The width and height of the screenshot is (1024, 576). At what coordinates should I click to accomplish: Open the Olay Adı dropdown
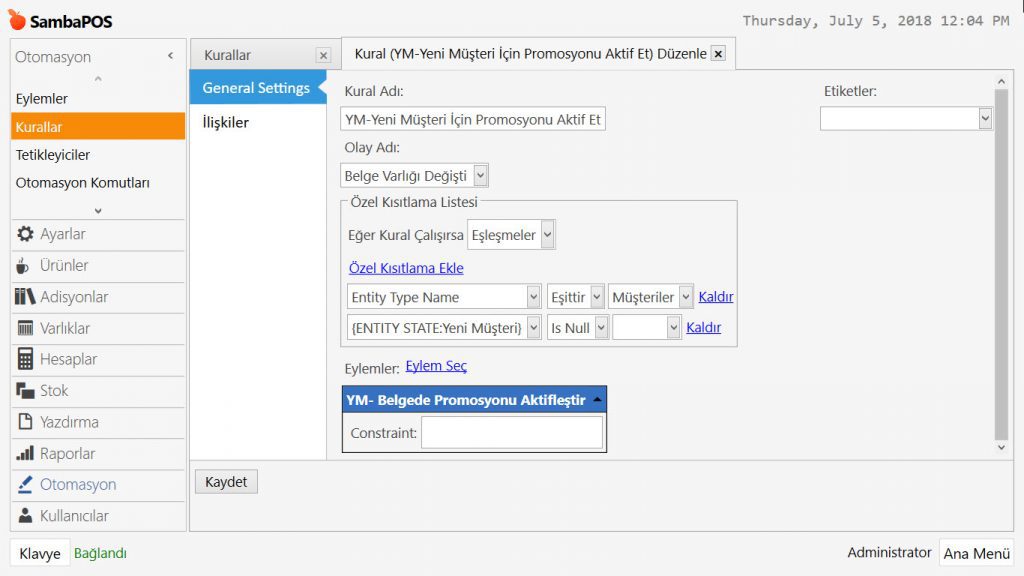tap(481, 176)
